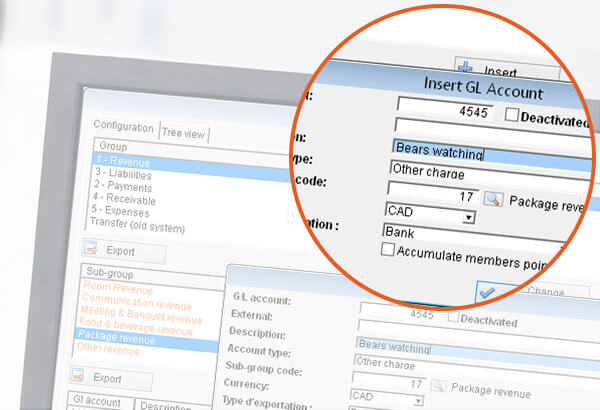The height and width of the screenshot is (410, 600).
Task: Click the blue checkmark icon in the magnified dialog
Action: coord(487,293)
